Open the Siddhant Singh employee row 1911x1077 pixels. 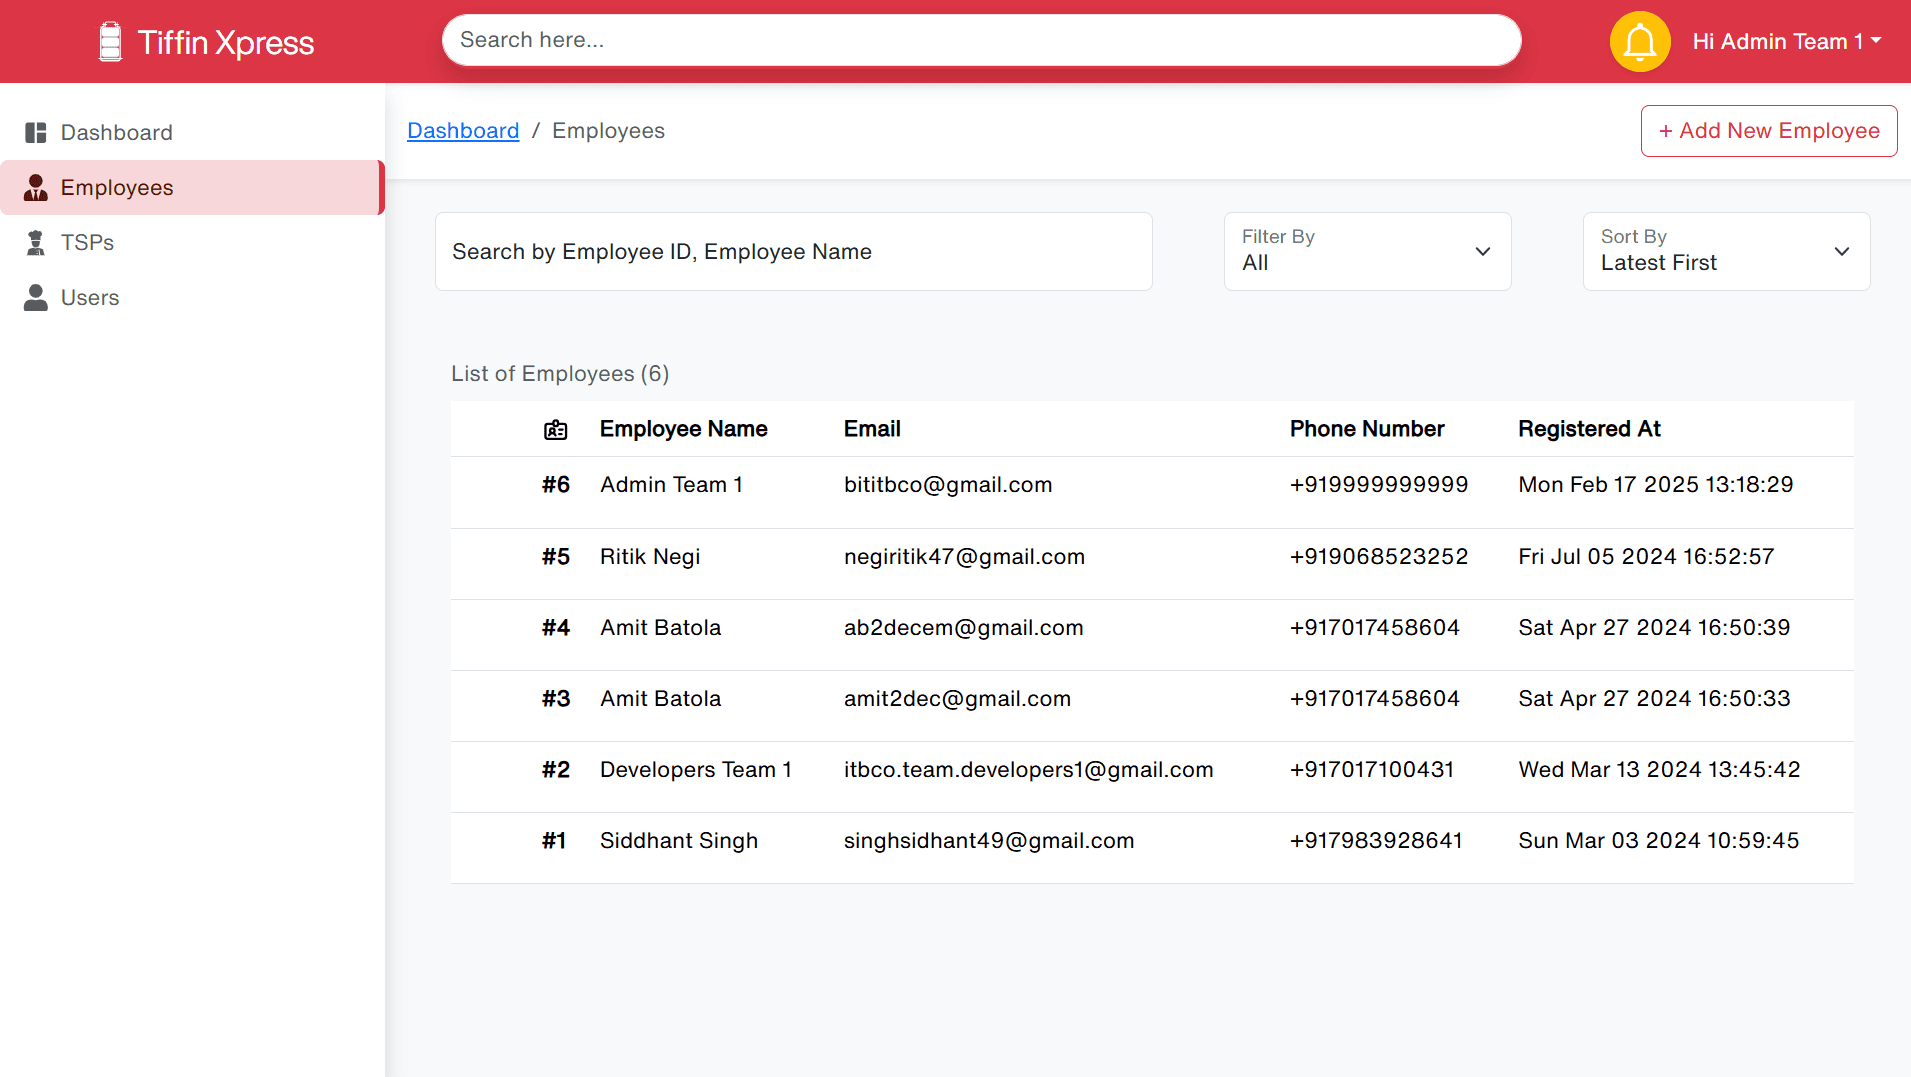tap(1150, 841)
